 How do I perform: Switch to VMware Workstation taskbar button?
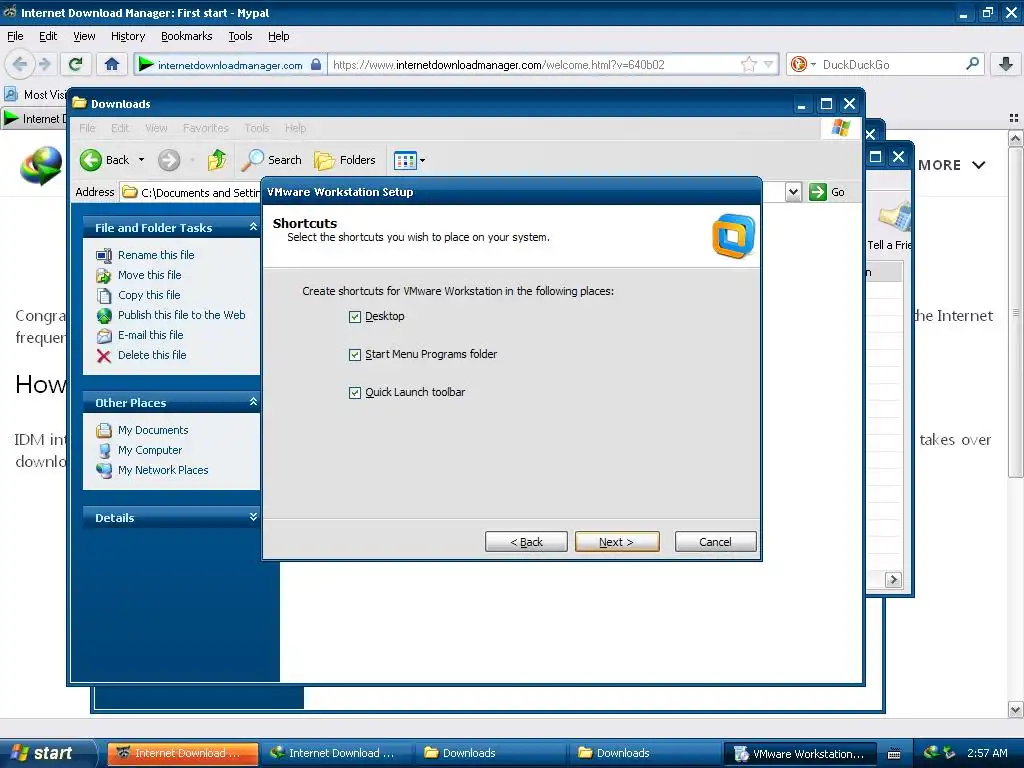(x=799, y=753)
